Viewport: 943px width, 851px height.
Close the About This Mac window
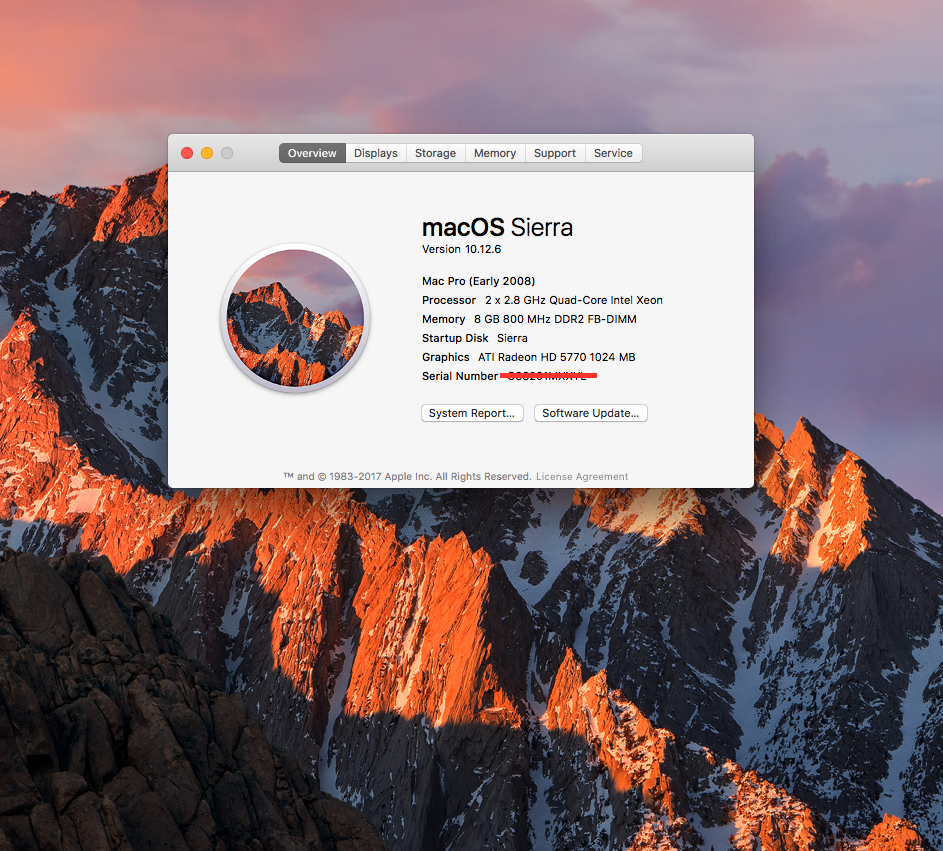187,153
